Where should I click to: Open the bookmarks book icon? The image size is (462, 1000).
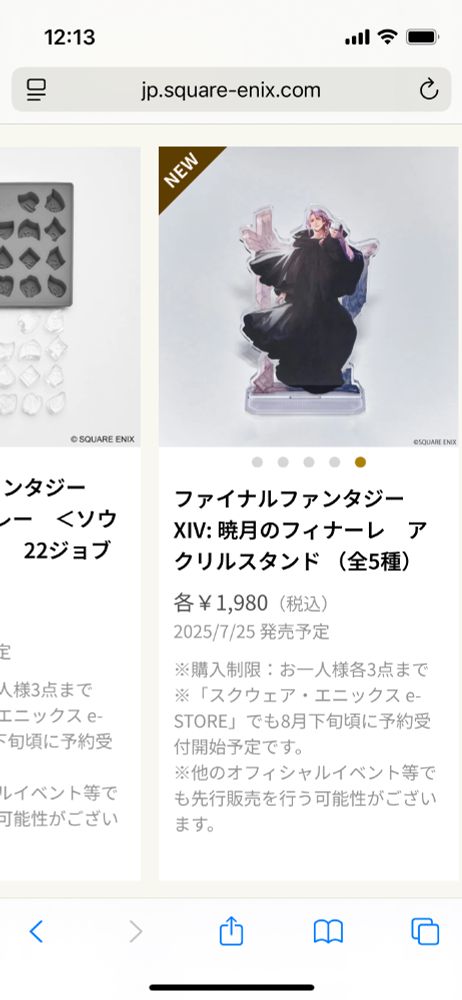point(328,932)
